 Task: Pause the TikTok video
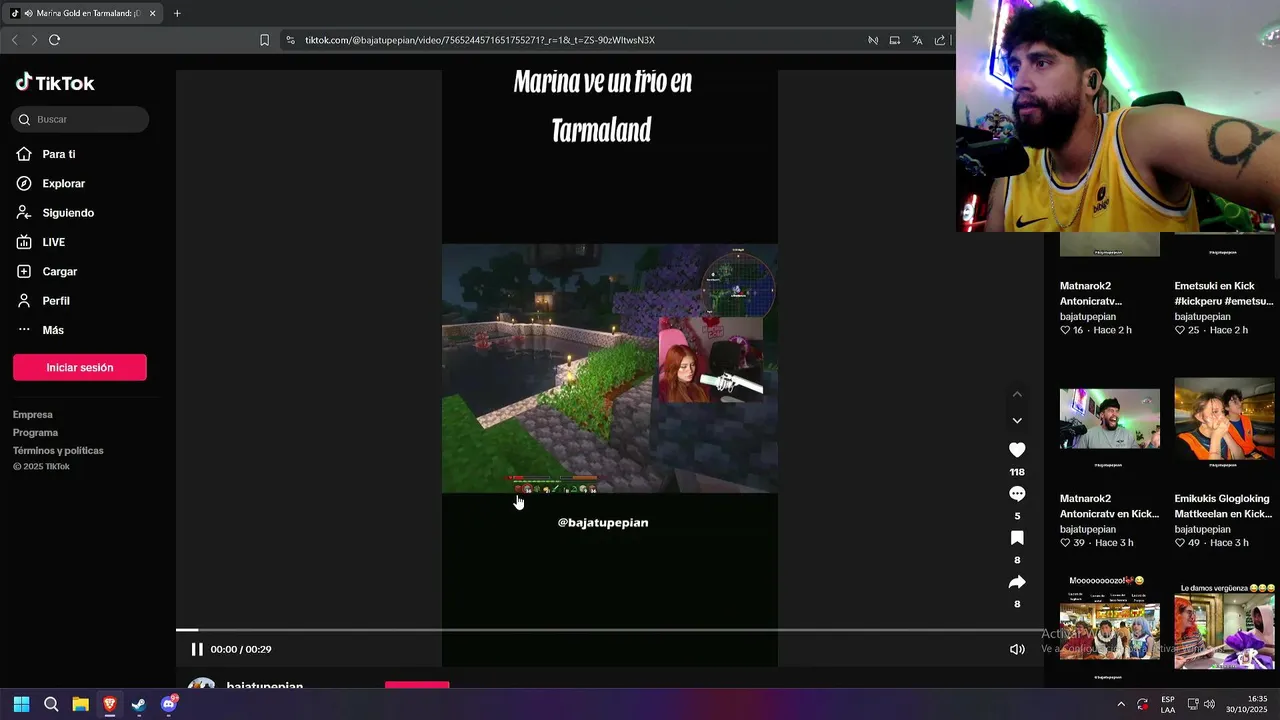[197, 649]
